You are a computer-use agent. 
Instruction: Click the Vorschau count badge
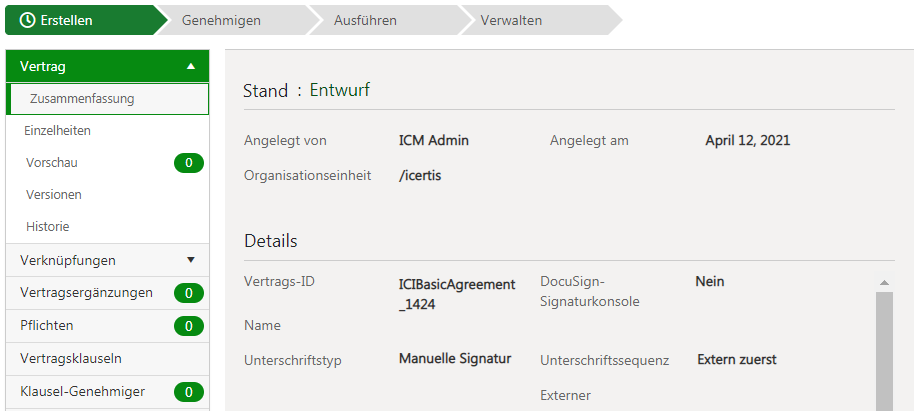(x=188, y=162)
